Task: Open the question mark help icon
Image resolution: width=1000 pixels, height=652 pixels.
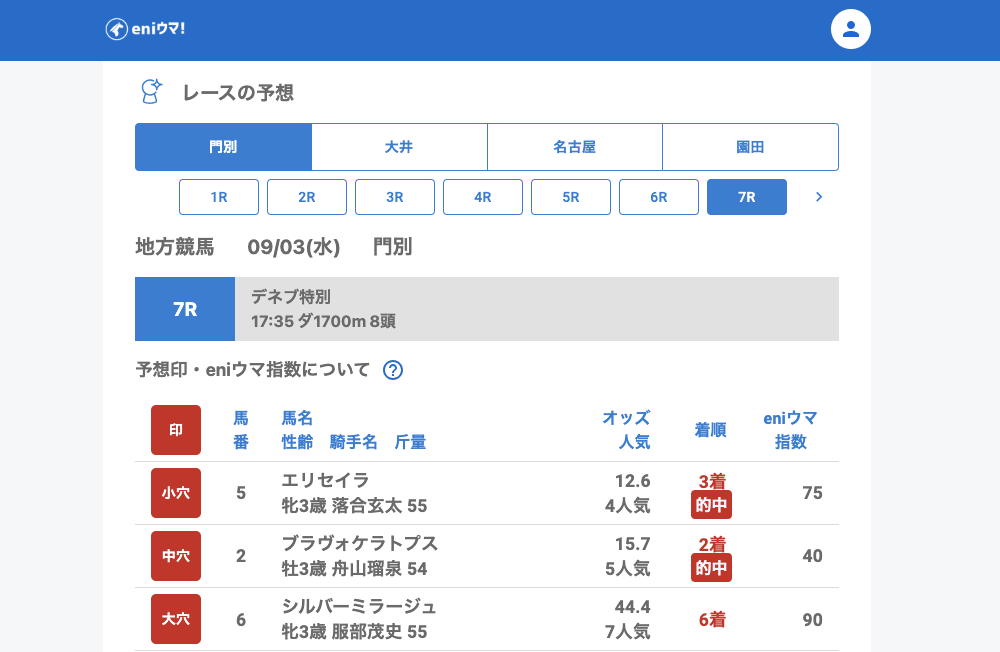Action: click(393, 370)
